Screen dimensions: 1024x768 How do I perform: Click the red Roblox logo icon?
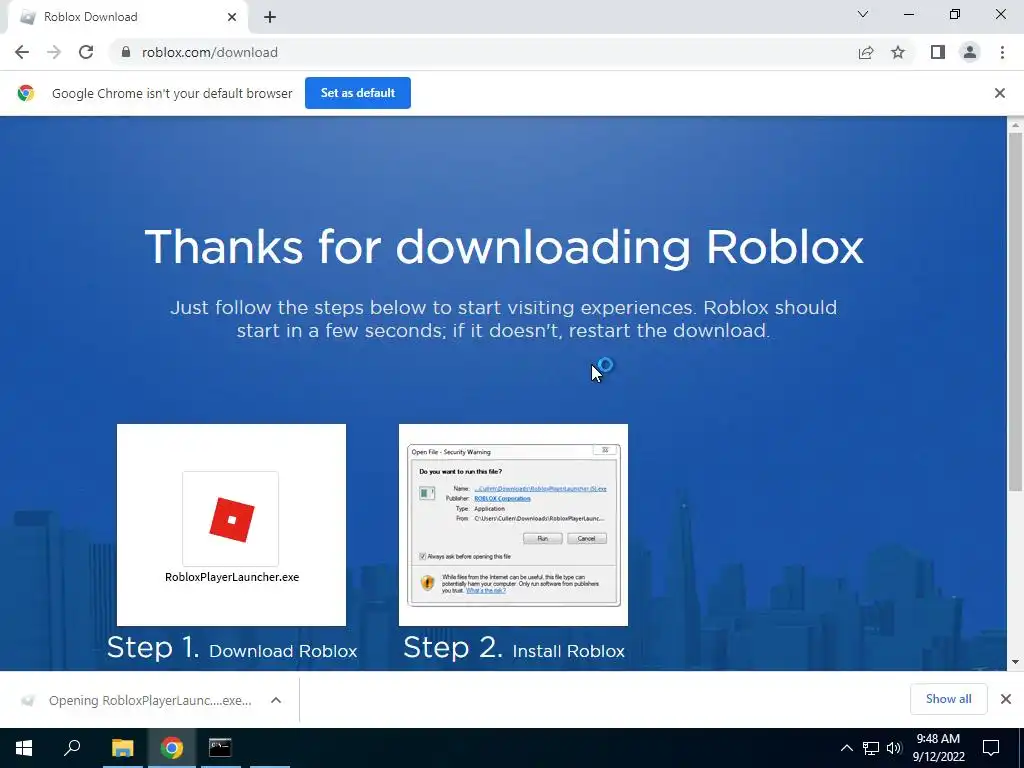tap(231, 520)
